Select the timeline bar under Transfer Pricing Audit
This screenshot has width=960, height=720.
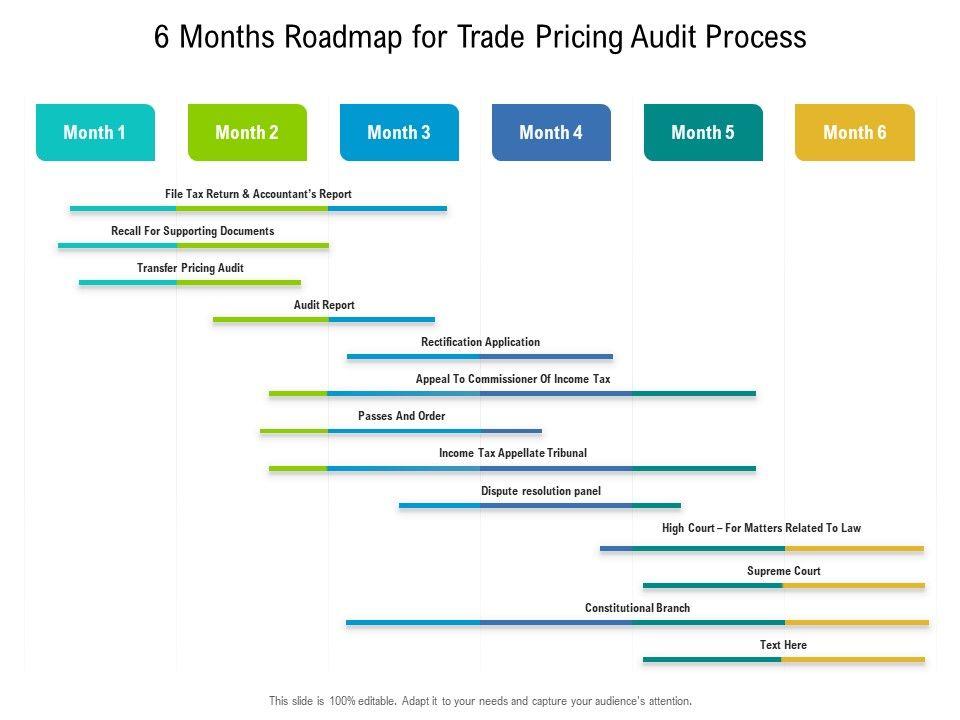190,283
